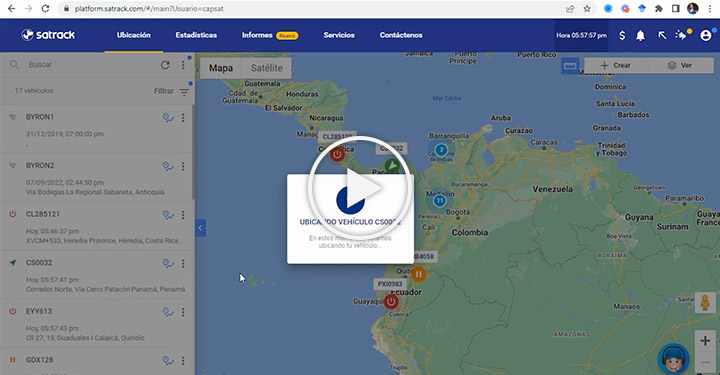Open the three-dot menu for EYY613
The width and height of the screenshot is (720, 375).
(x=183, y=312)
